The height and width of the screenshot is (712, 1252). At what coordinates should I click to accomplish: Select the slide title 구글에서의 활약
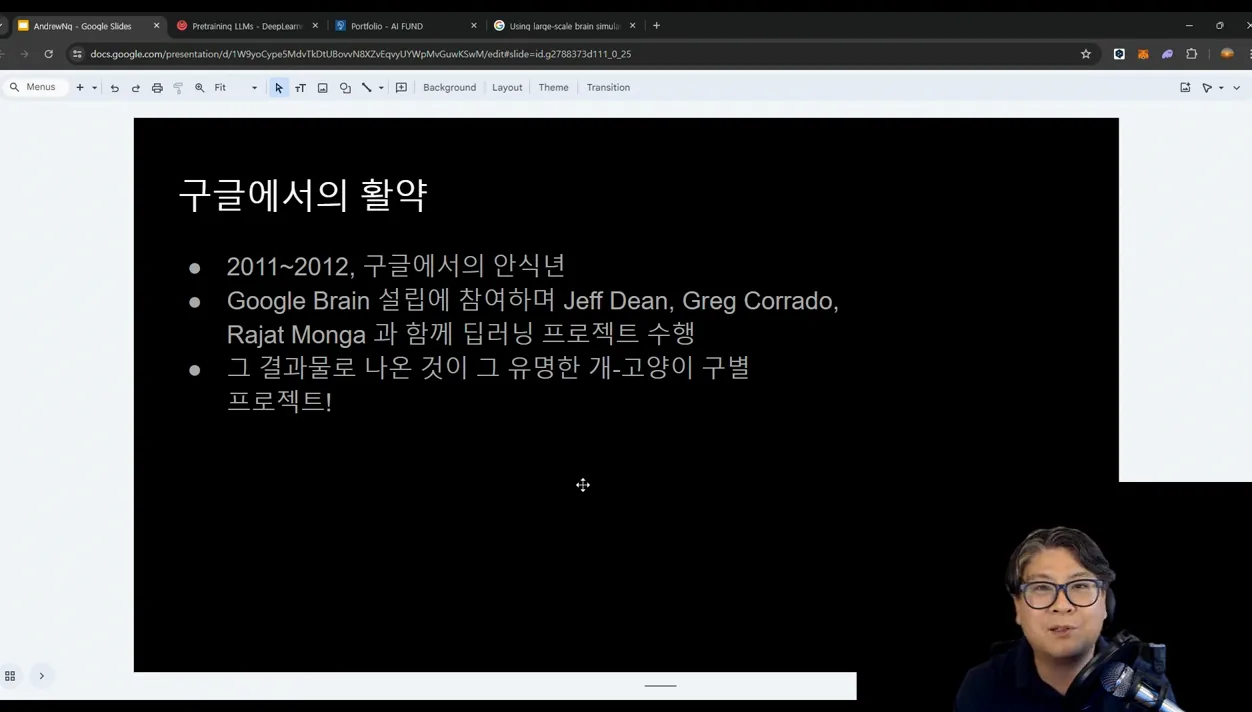point(303,195)
